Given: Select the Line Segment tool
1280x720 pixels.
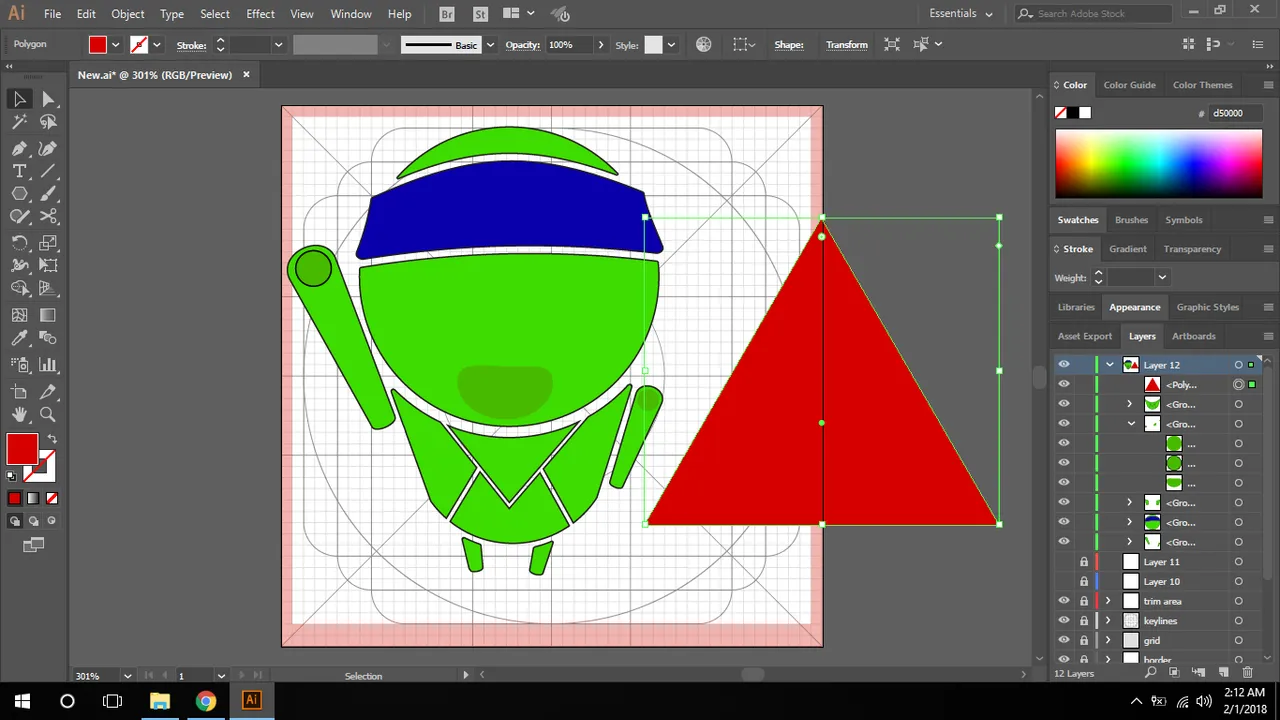Looking at the screenshot, I should 48,171.
